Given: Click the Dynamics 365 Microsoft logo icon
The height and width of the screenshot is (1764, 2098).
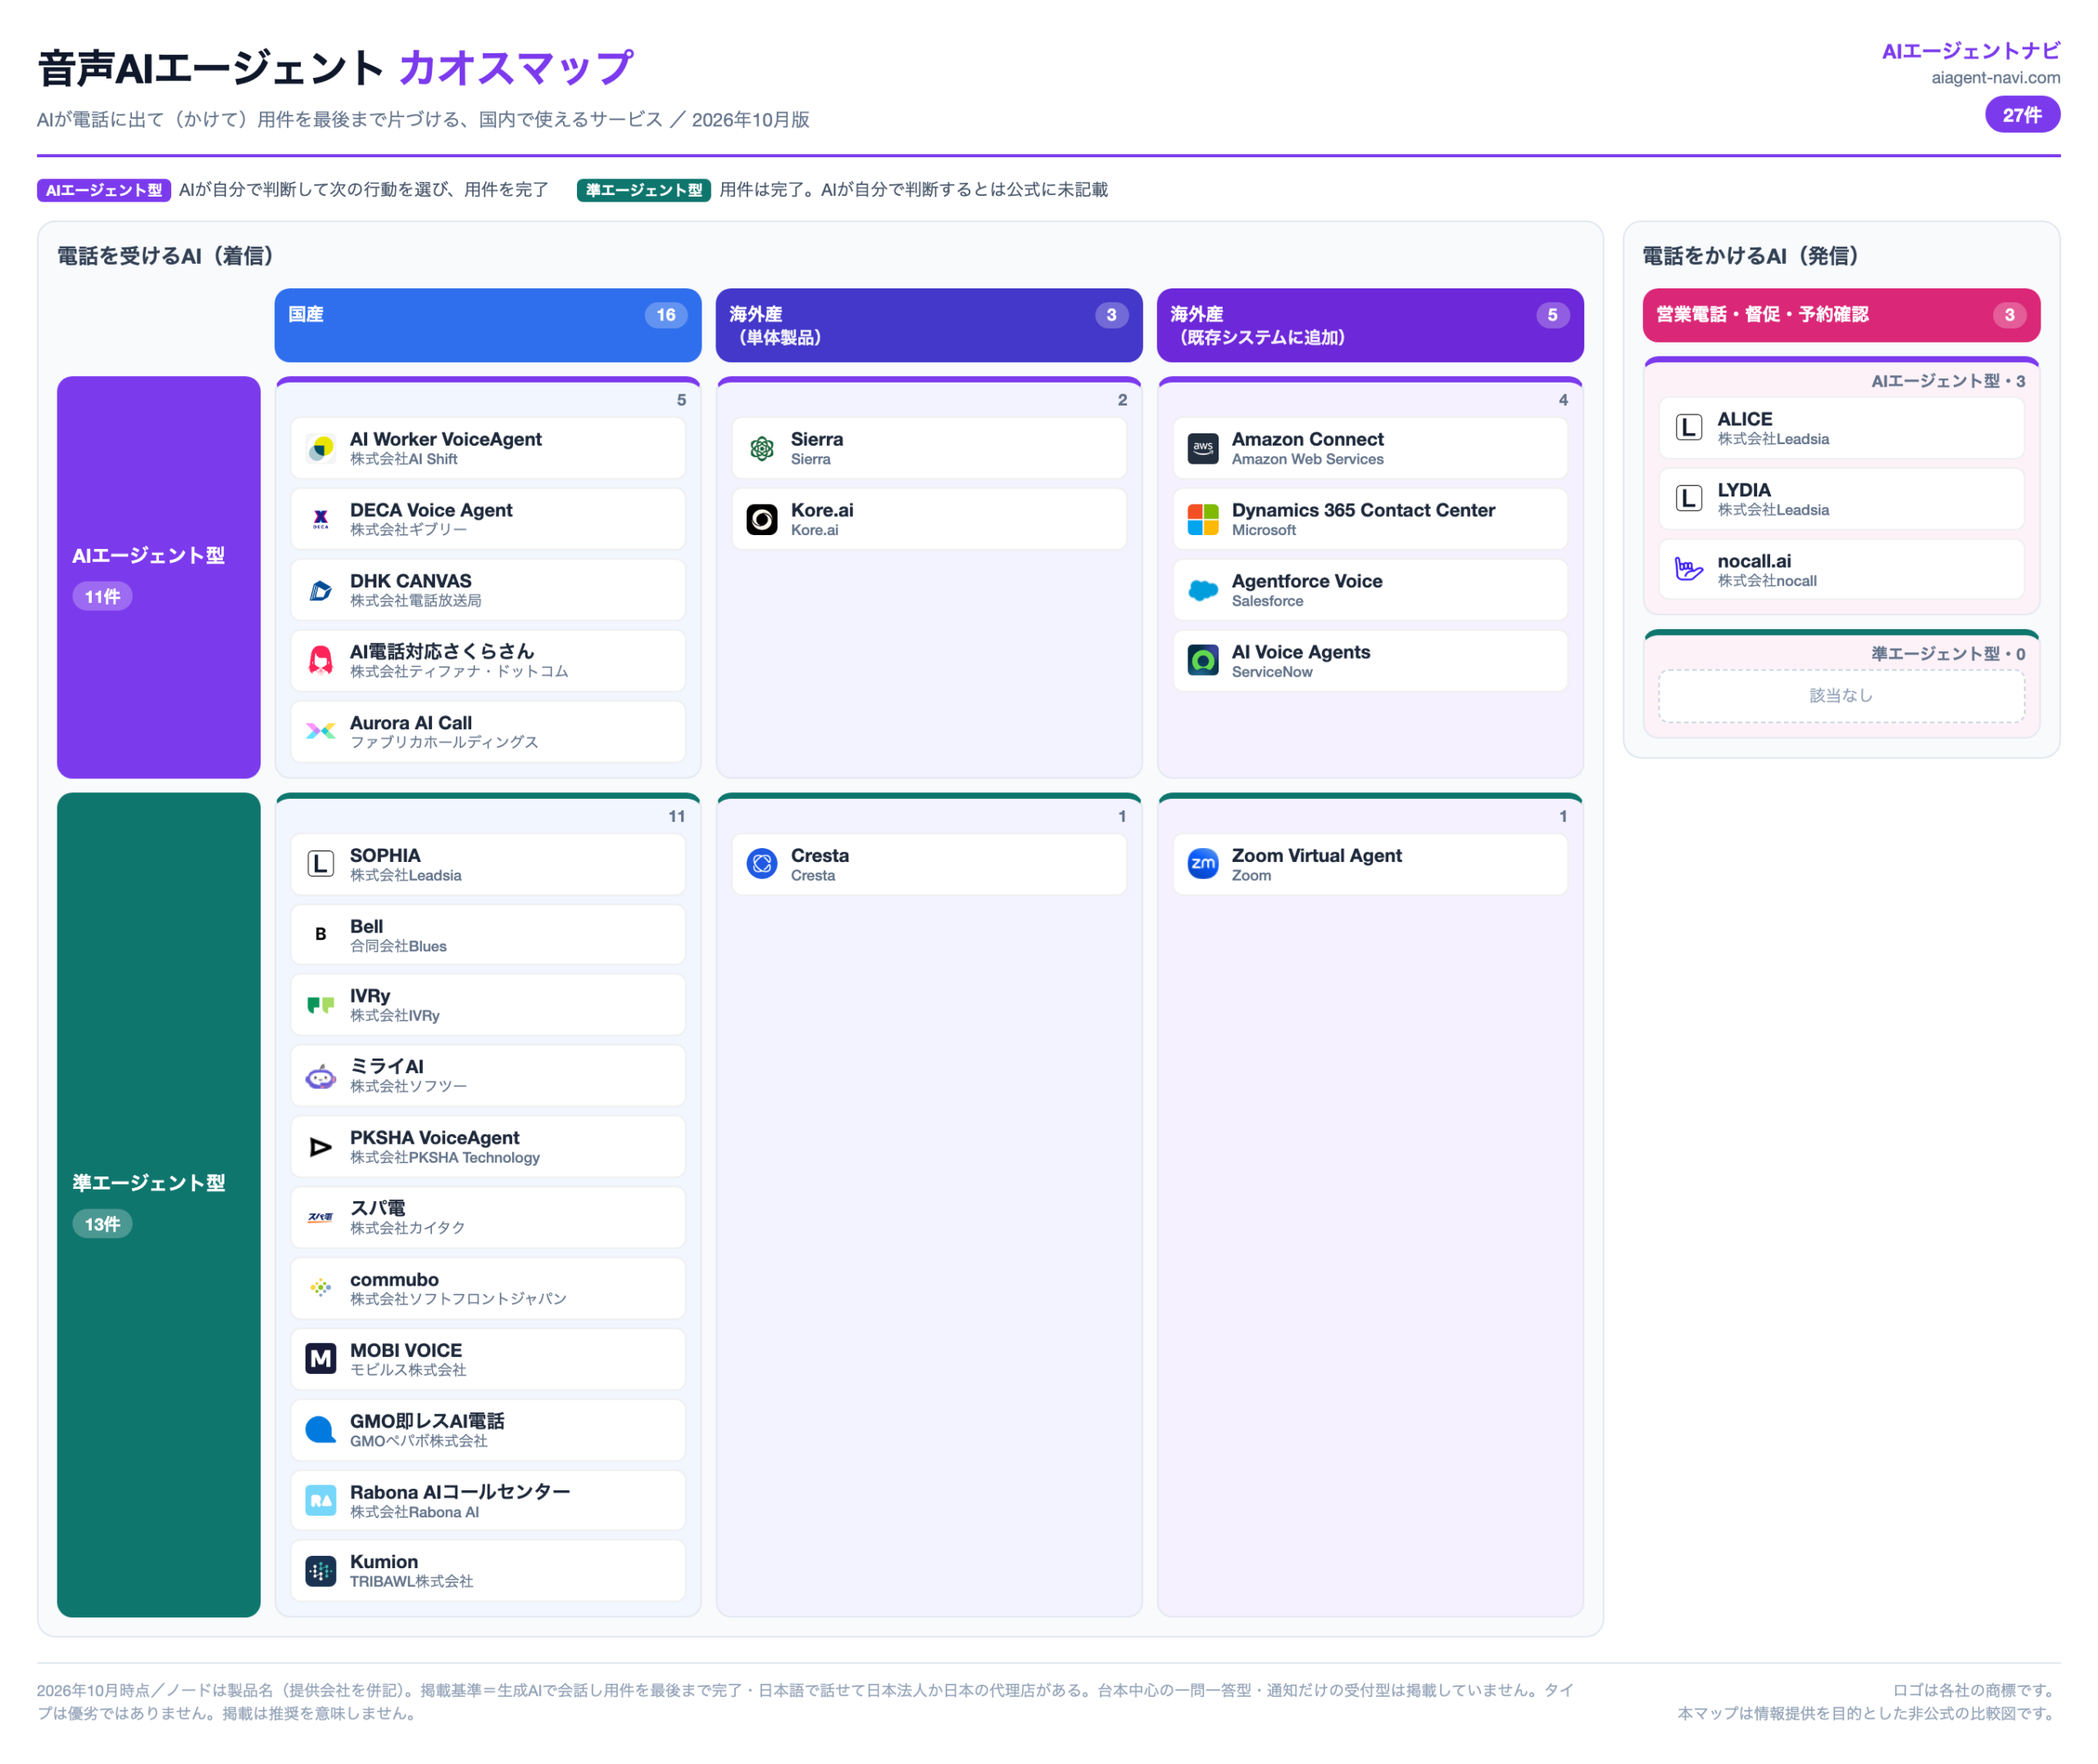Looking at the screenshot, I should click(x=1202, y=519).
